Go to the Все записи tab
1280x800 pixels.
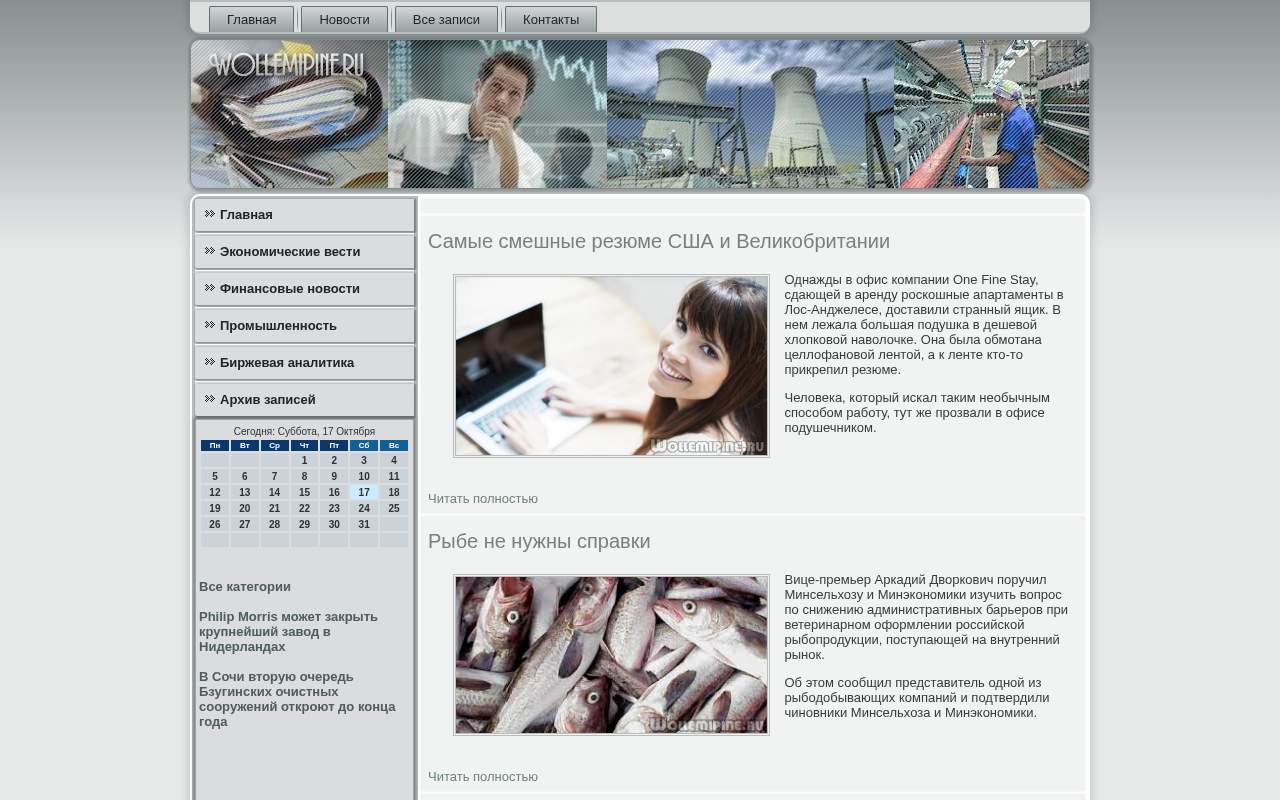click(446, 19)
